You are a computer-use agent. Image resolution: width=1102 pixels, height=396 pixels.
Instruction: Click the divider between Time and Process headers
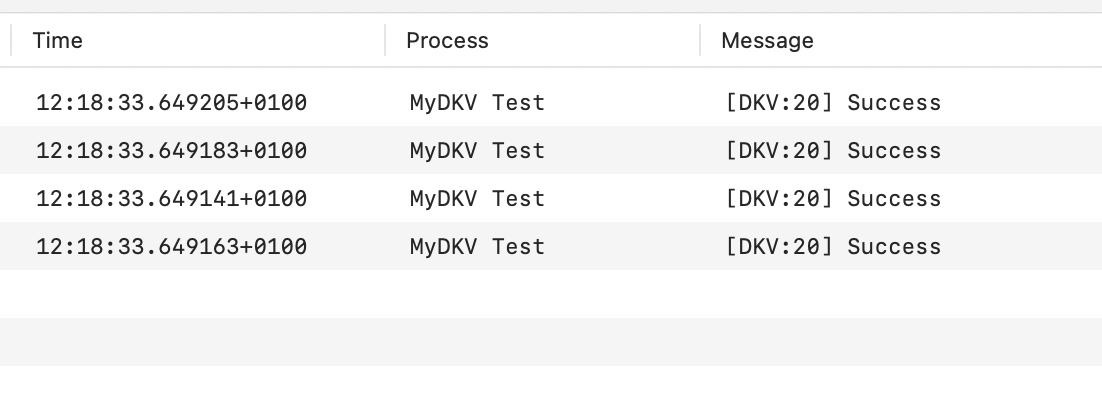tap(385, 40)
